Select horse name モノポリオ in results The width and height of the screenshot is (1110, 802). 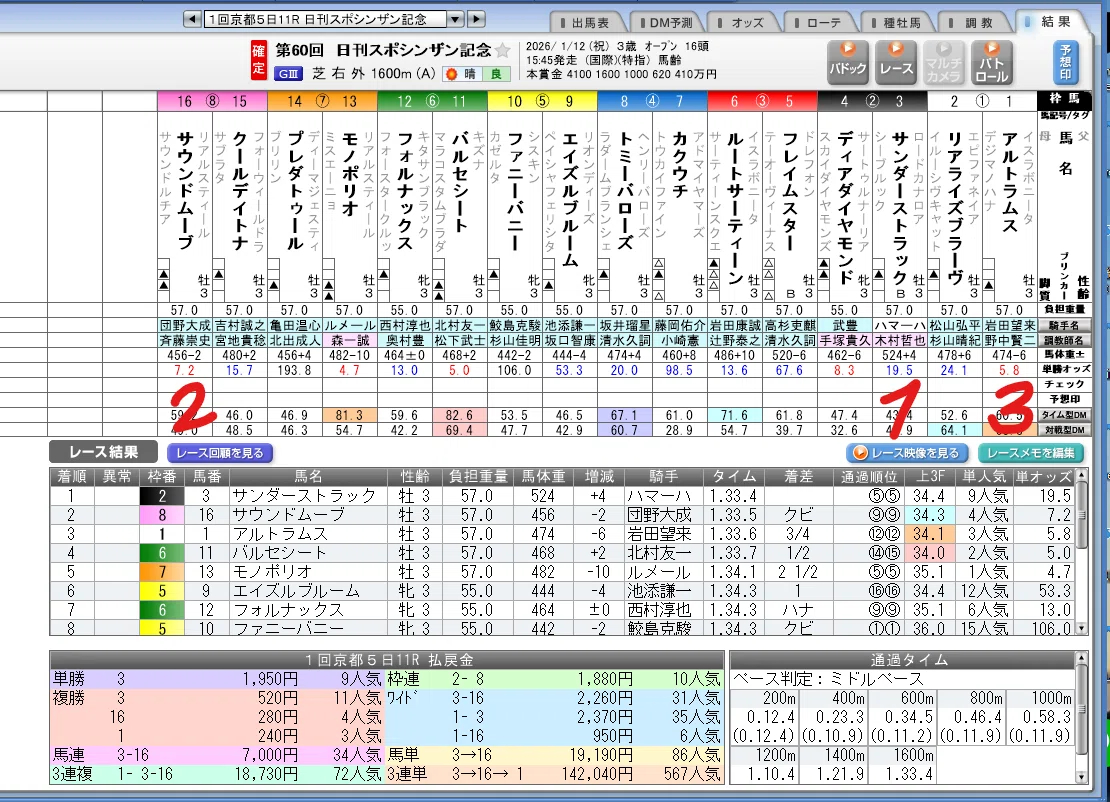pos(273,572)
